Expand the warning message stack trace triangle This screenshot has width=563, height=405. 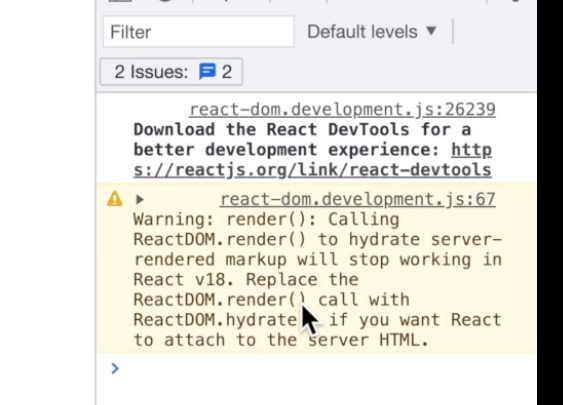[x=140, y=199]
